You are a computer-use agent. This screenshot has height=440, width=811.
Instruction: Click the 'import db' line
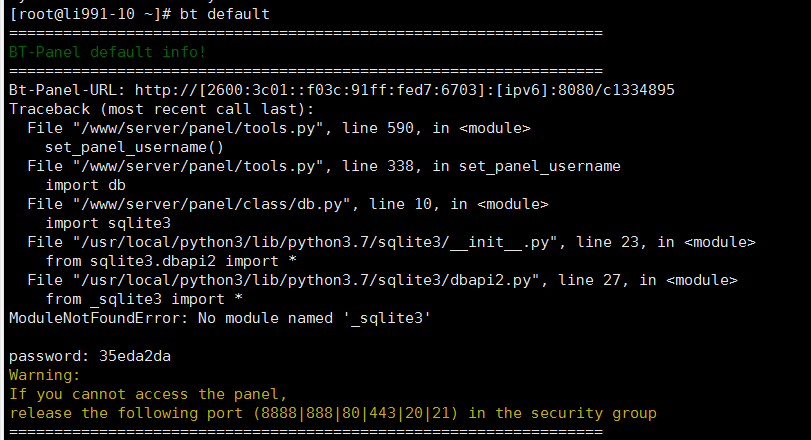(85, 185)
